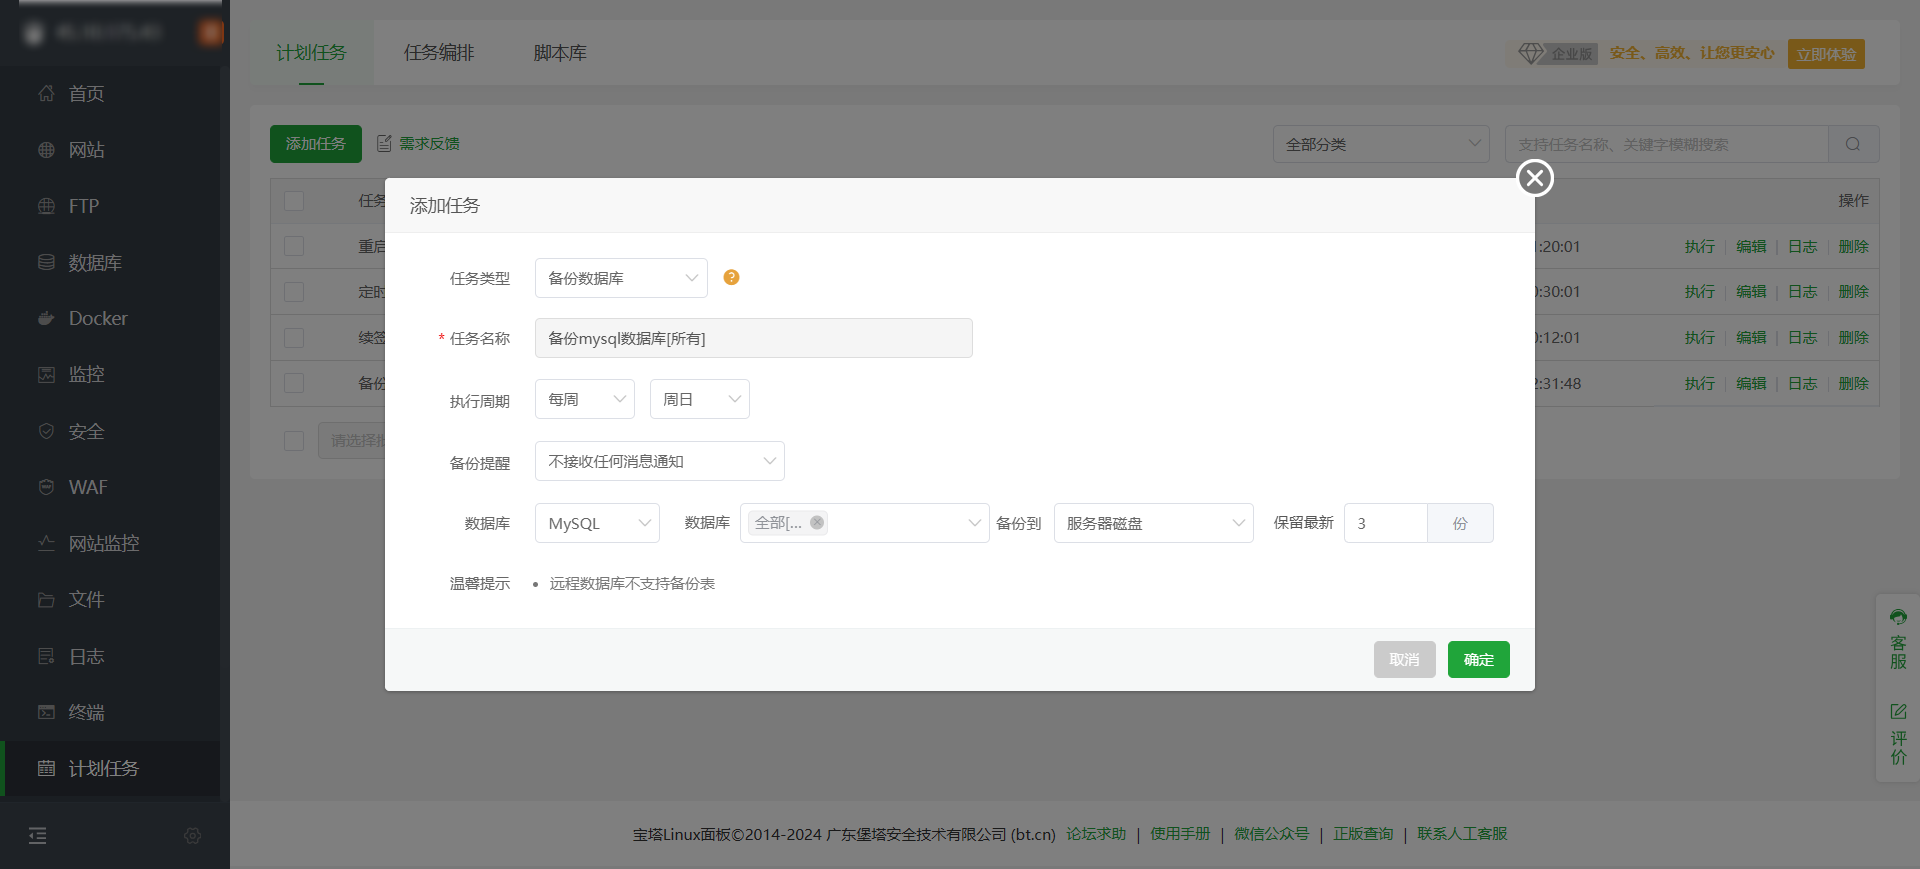Click the 评价 feedback edit icon
The width and height of the screenshot is (1920, 869).
[1898, 712]
